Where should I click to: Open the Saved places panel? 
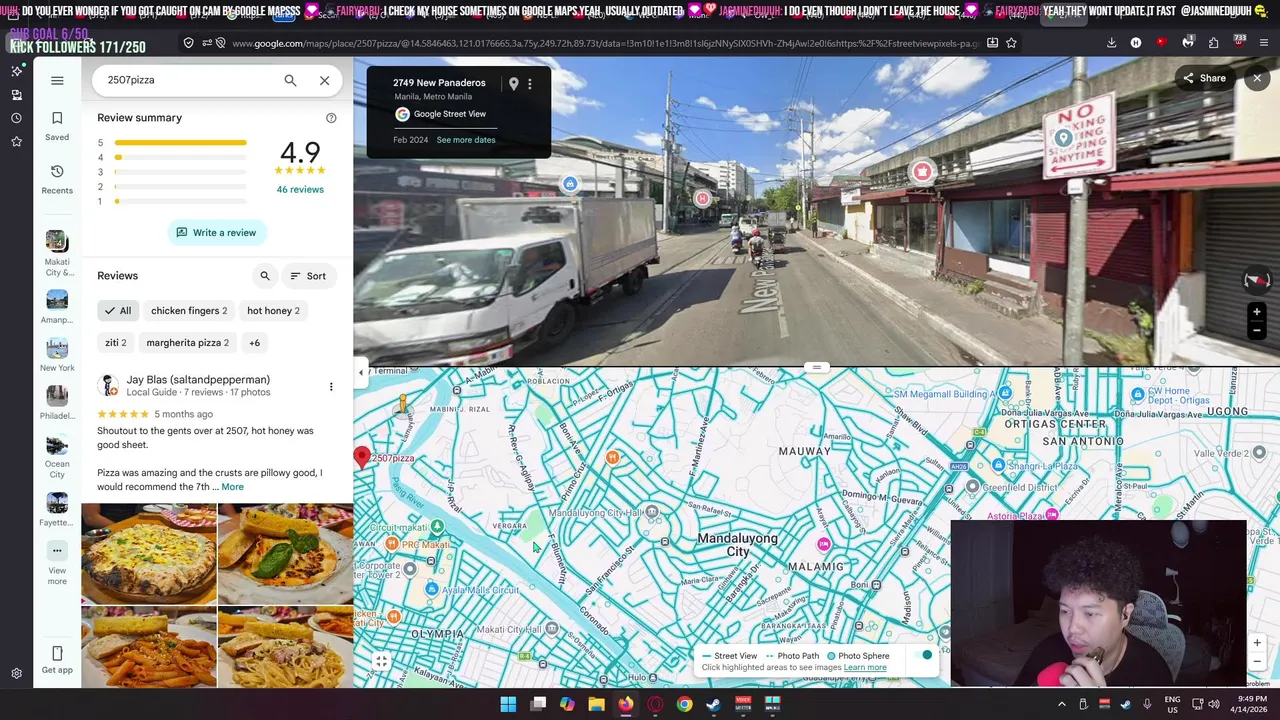pos(57,125)
